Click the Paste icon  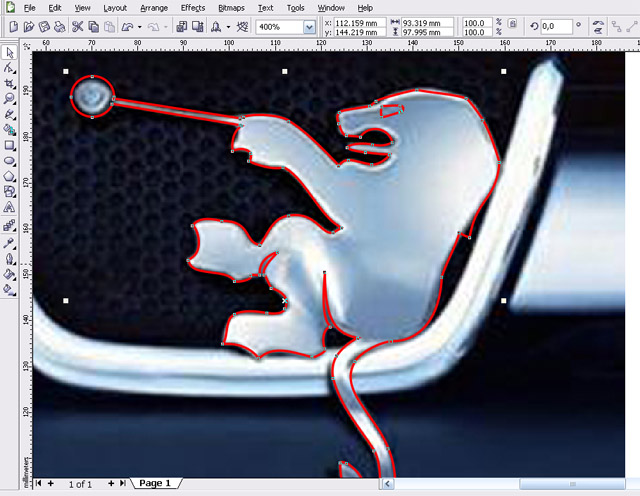109,27
